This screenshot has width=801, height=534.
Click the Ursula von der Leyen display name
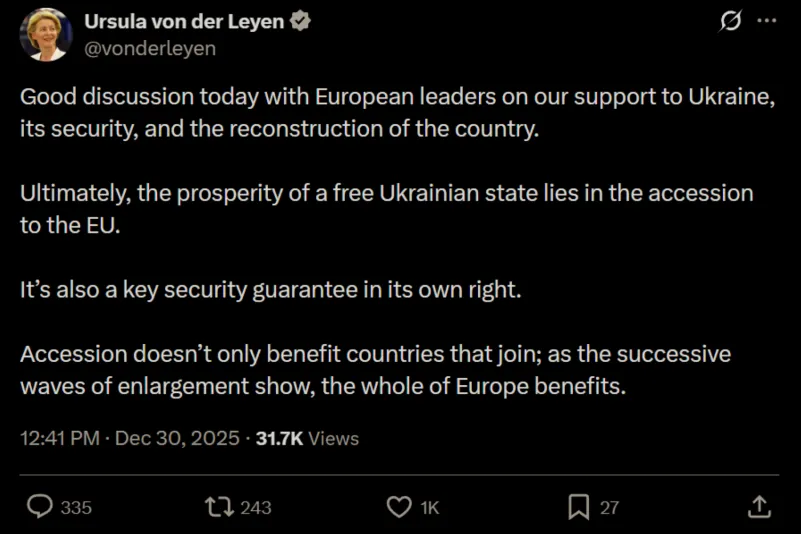(x=184, y=22)
